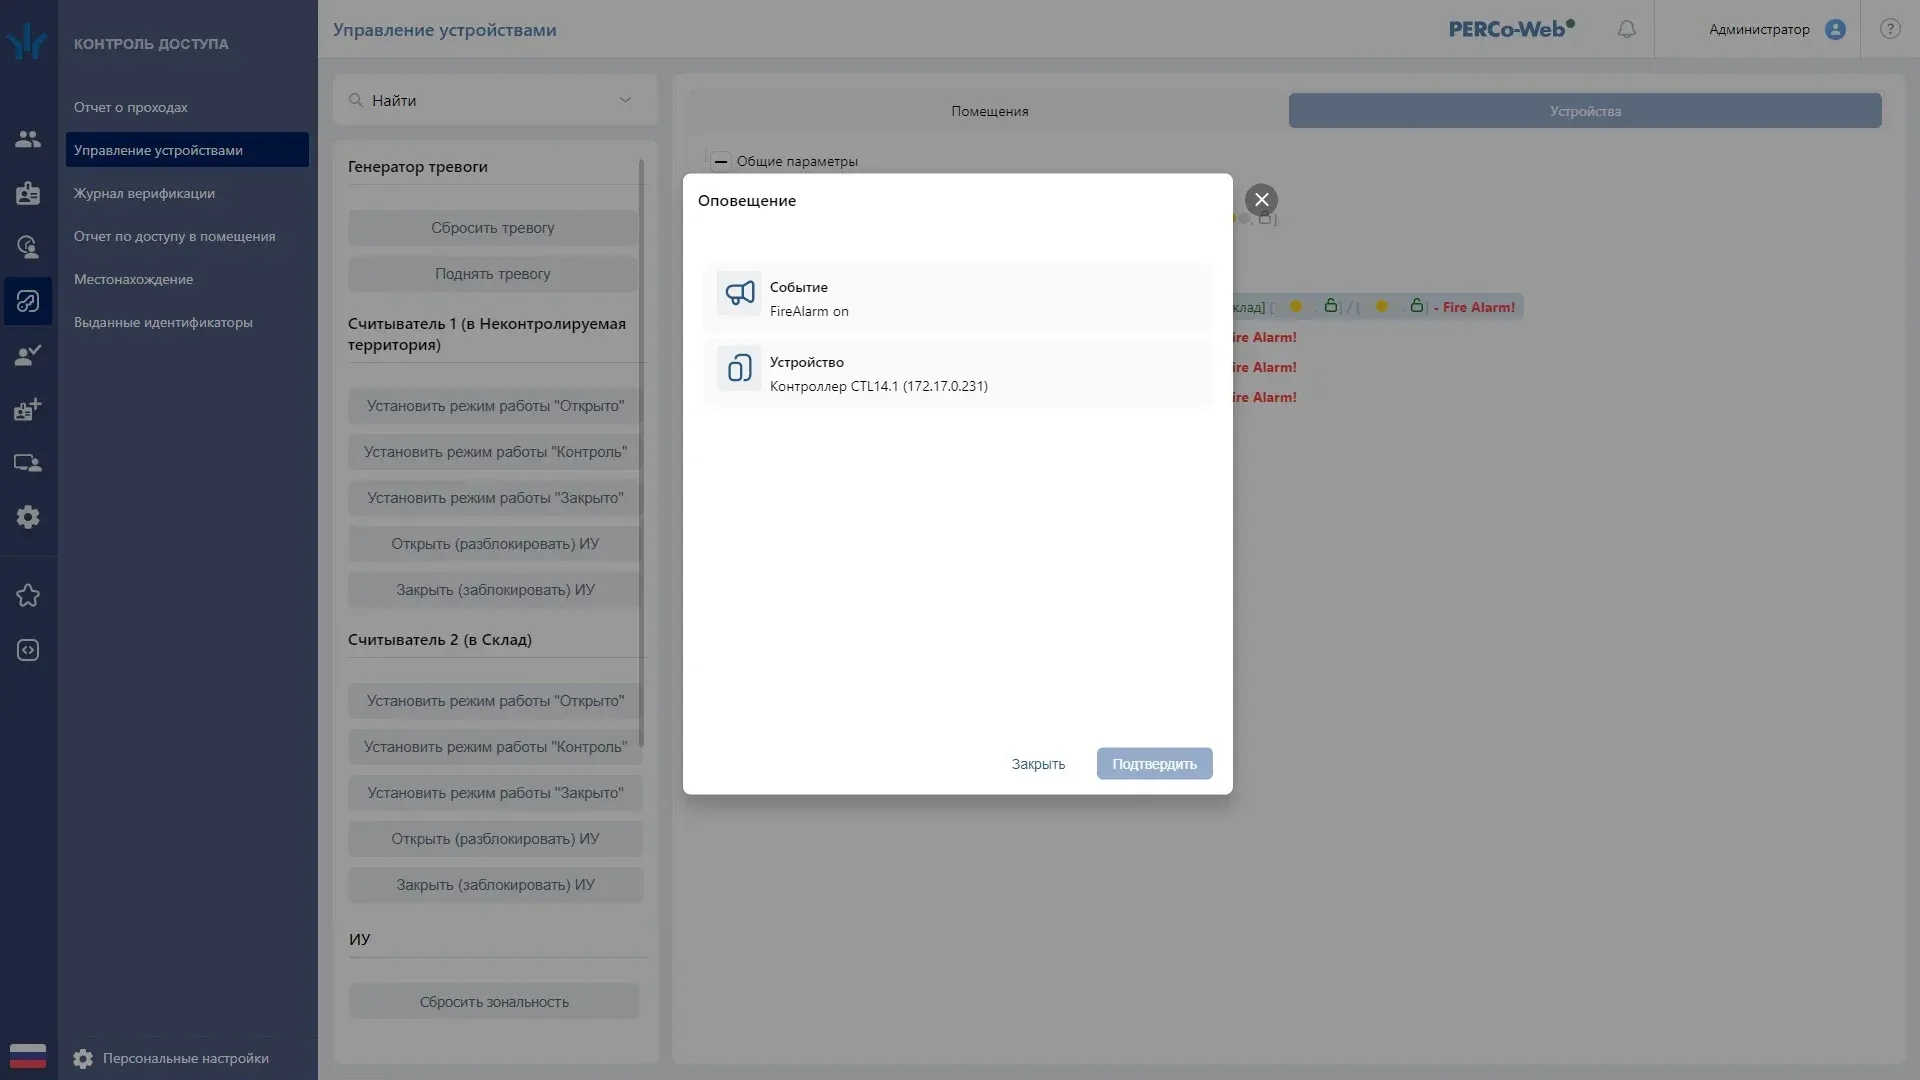Select Управление устройствами menu item
The width and height of the screenshot is (1920, 1080).
click(187, 150)
